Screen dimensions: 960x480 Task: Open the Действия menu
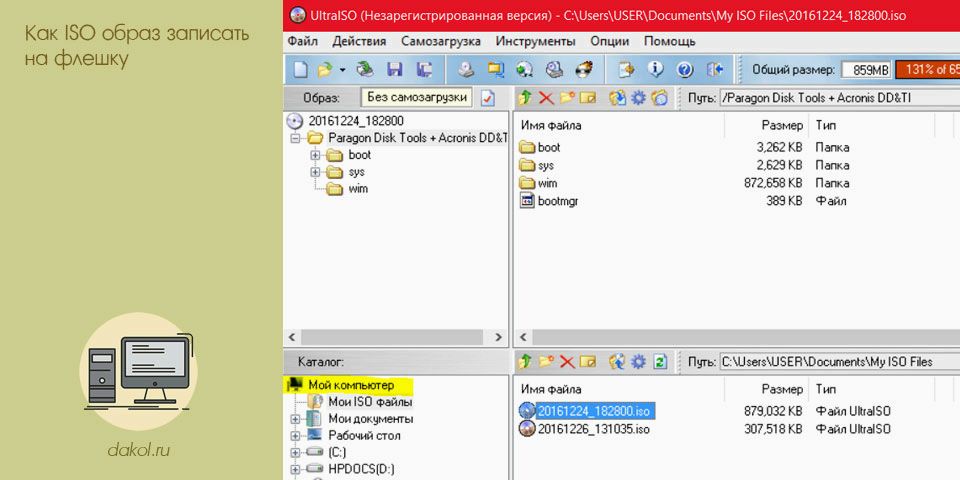[359, 42]
